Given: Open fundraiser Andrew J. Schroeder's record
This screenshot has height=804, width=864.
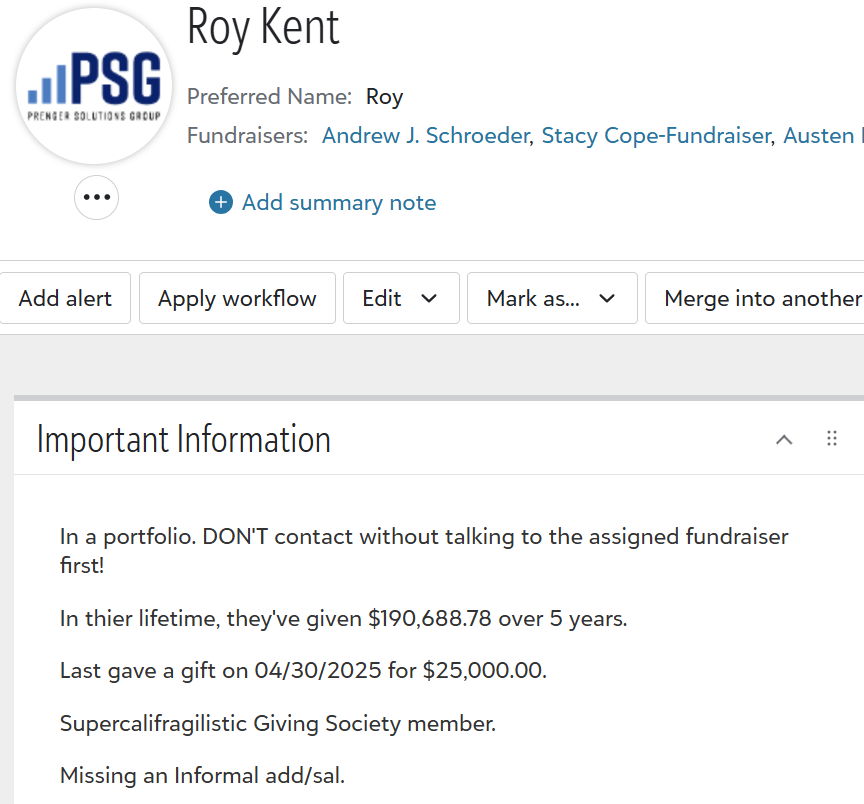Looking at the screenshot, I should 425,136.
